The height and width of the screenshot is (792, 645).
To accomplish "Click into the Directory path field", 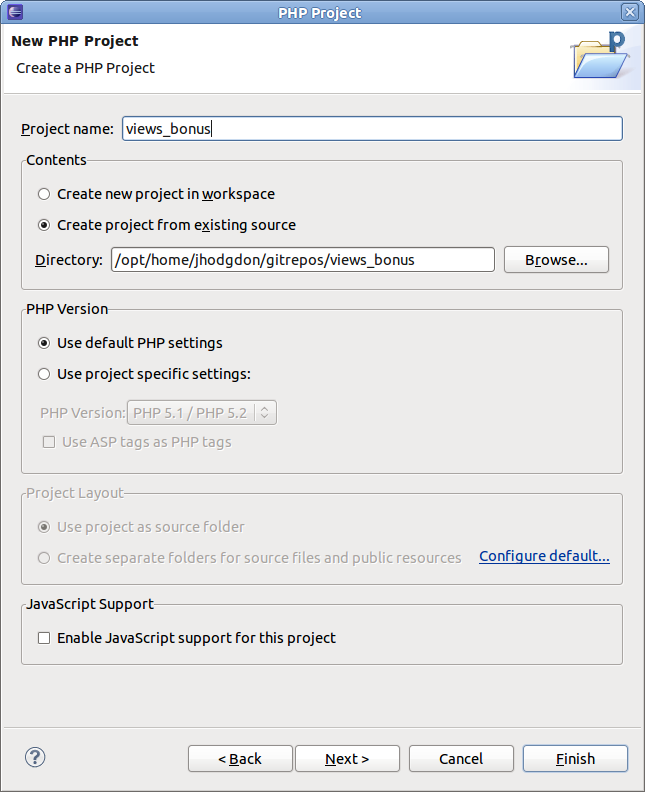I will [303, 260].
